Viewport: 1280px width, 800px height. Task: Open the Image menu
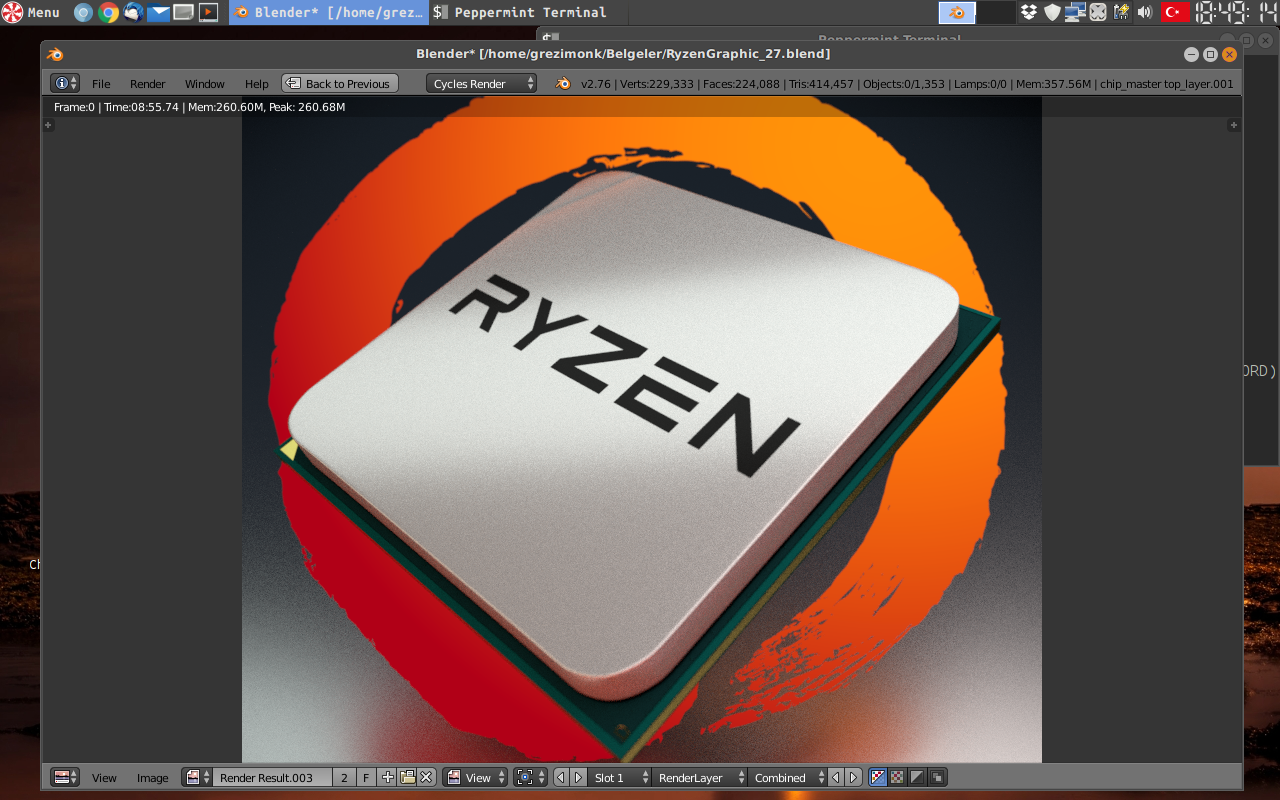pos(153,777)
